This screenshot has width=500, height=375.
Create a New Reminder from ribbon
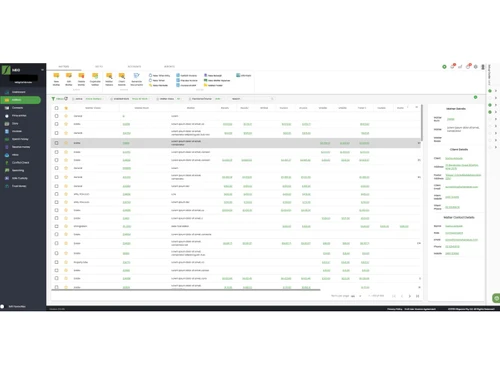point(158,85)
